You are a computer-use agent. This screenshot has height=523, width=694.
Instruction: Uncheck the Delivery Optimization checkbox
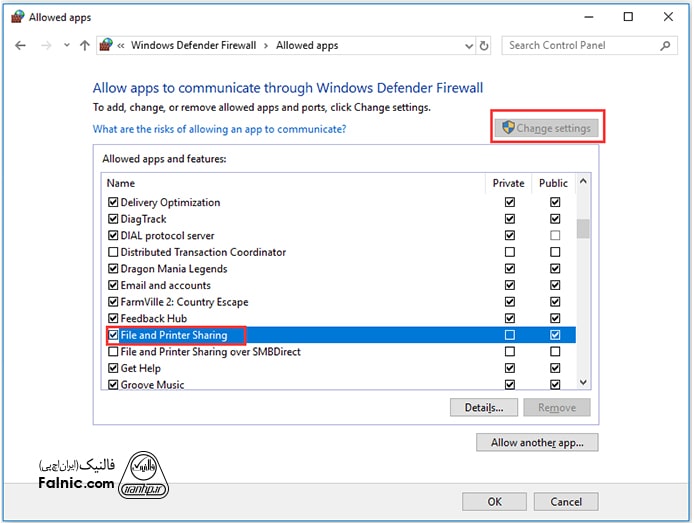point(113,203)
